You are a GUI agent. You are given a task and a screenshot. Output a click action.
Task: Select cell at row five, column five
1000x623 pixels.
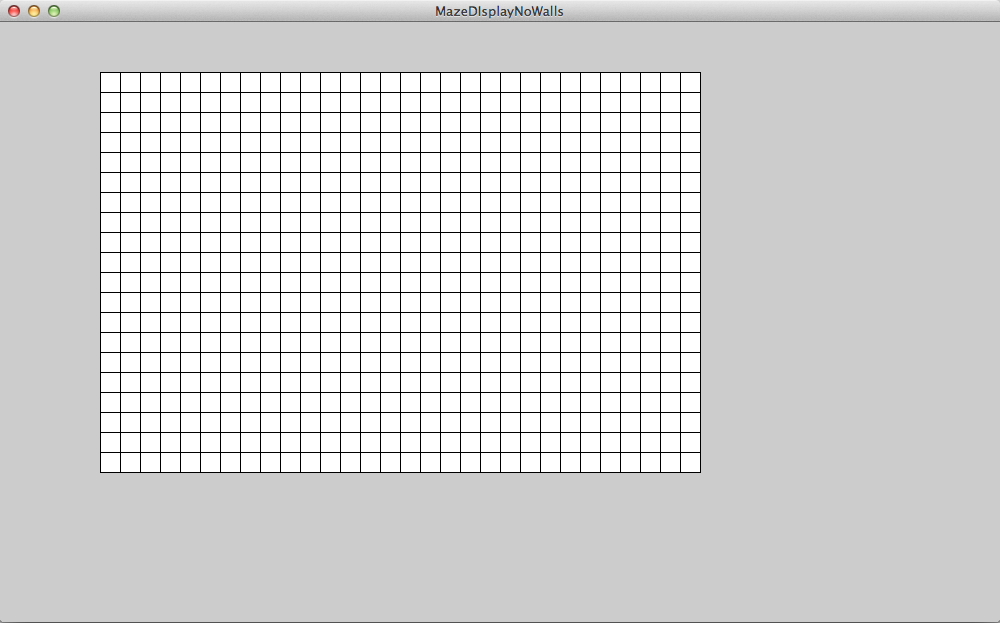(190, 162)
